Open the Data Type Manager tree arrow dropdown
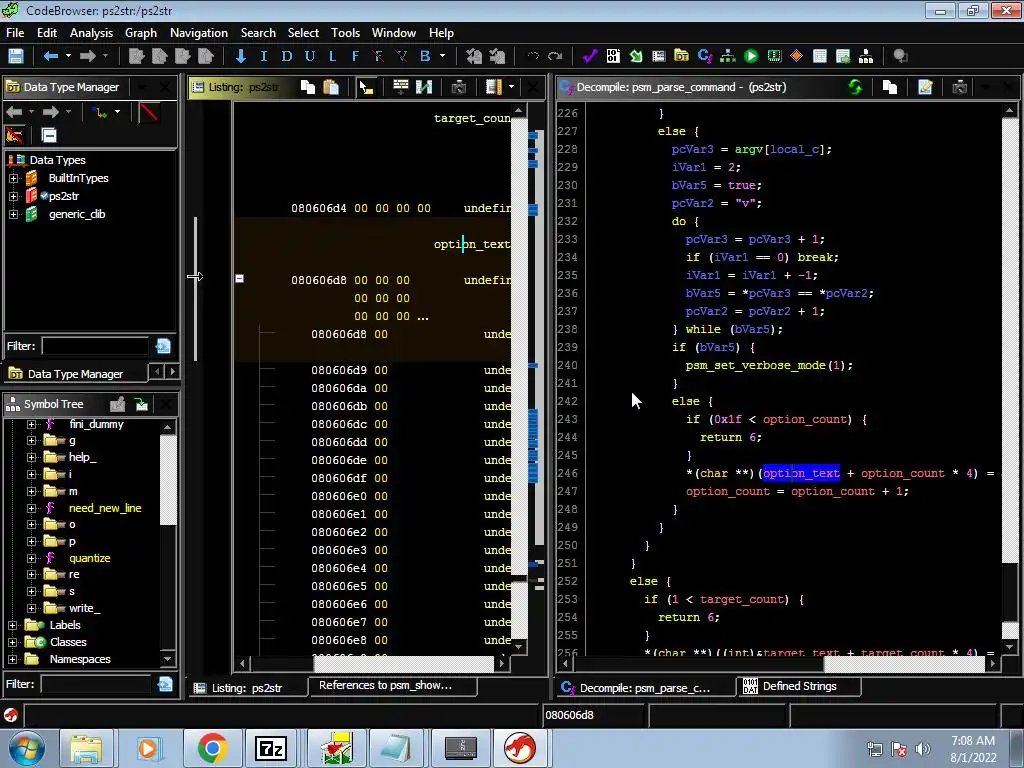 [x=118, y=112]
